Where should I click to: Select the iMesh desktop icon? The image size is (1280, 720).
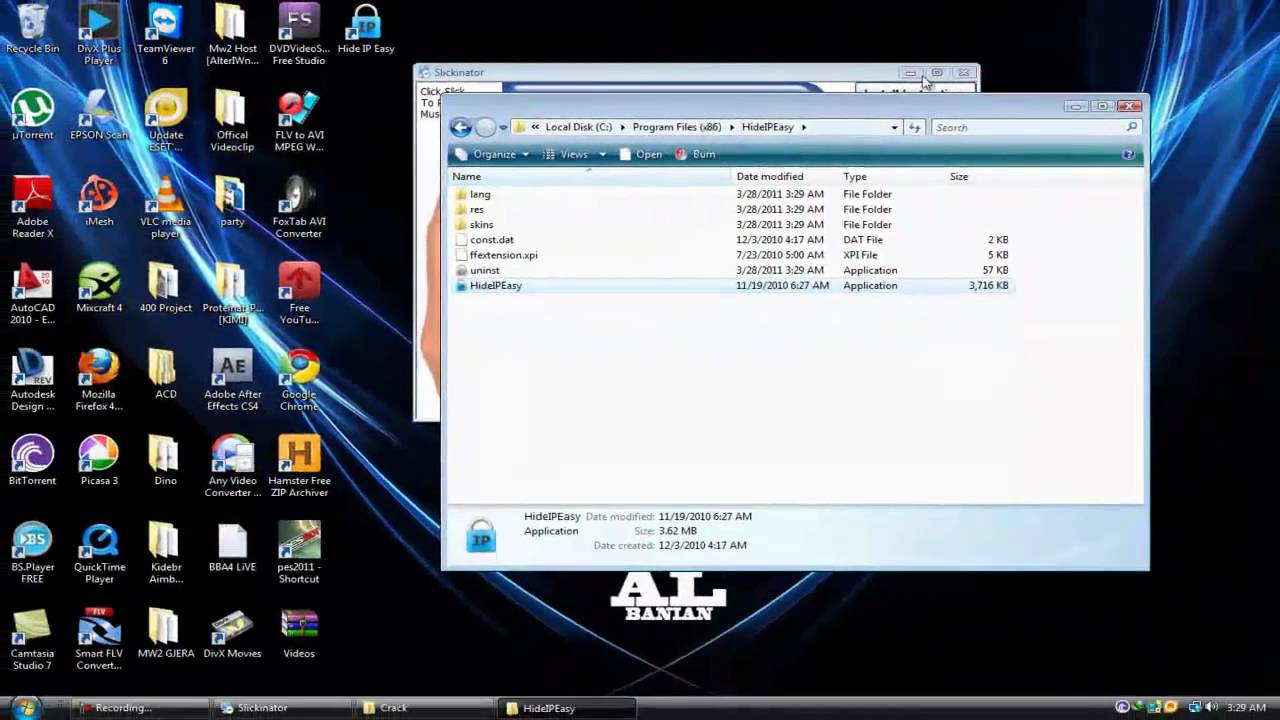[x=98, y=202]
